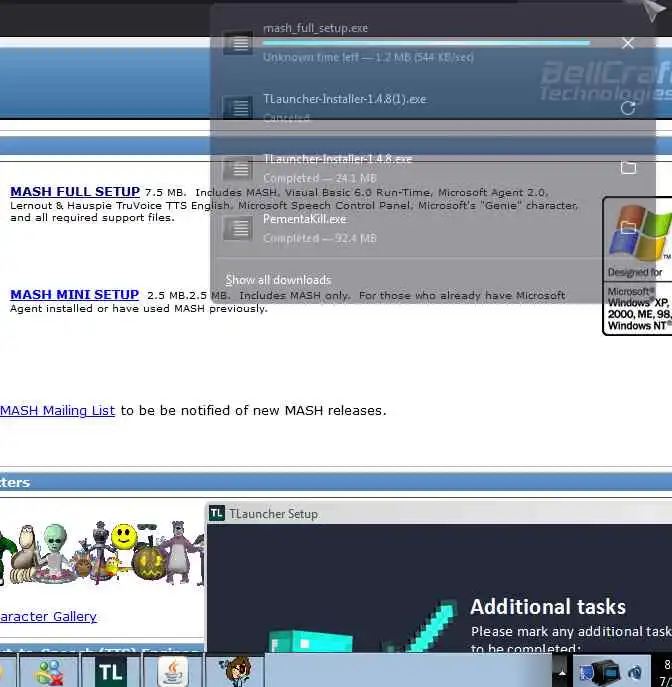
Task: Click the volume speaker tray icon
Action: (635, 672)
